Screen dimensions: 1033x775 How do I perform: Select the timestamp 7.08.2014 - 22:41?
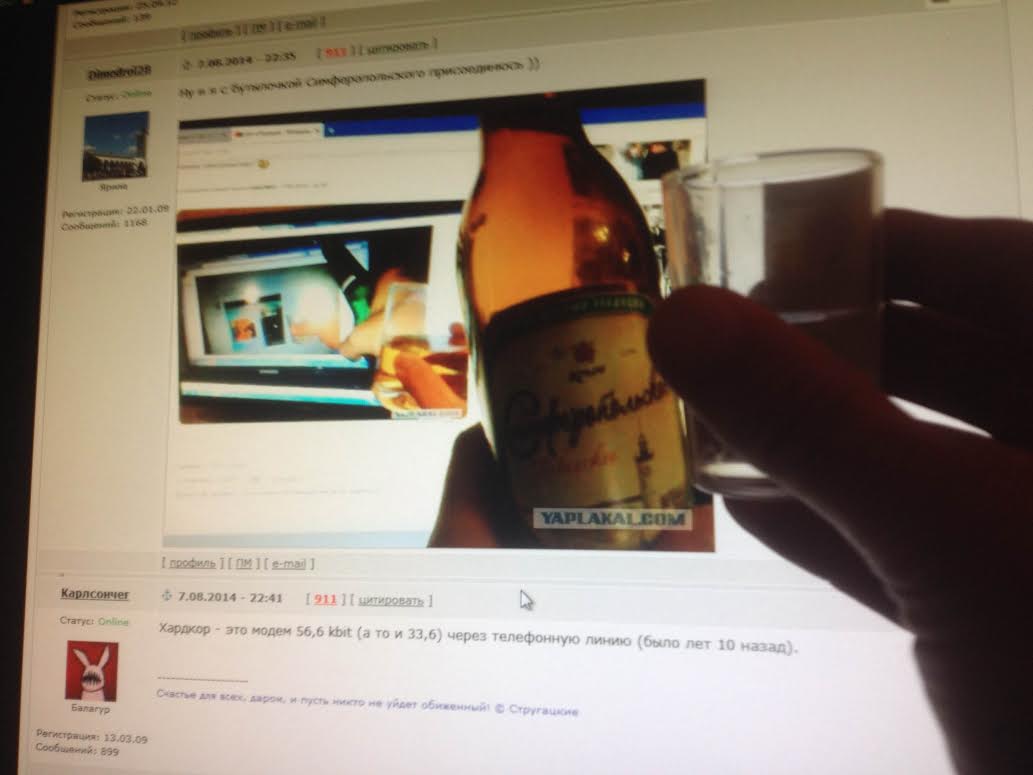230,598
